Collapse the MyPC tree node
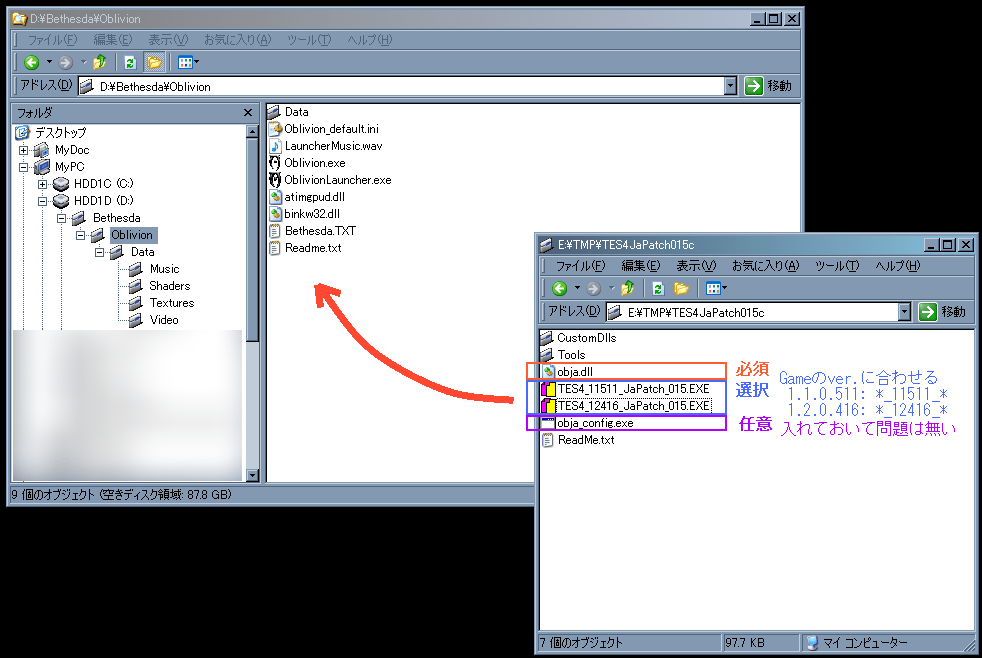 [24, 167]
